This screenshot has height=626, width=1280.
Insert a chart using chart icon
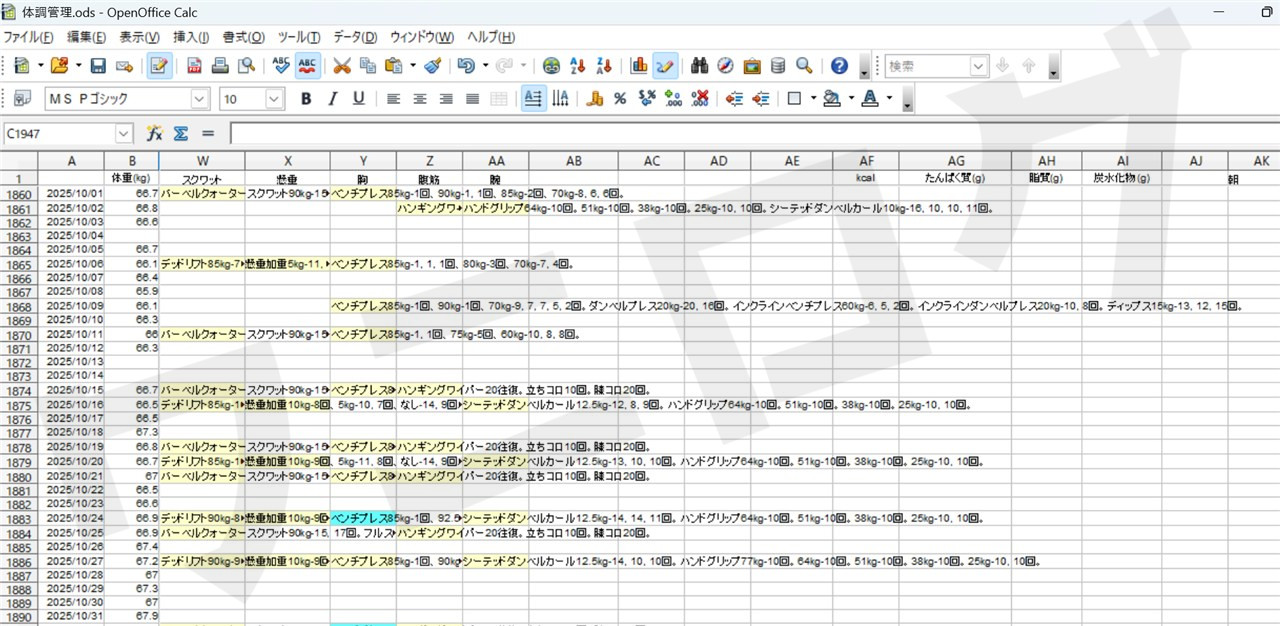(x=639, y=66)
